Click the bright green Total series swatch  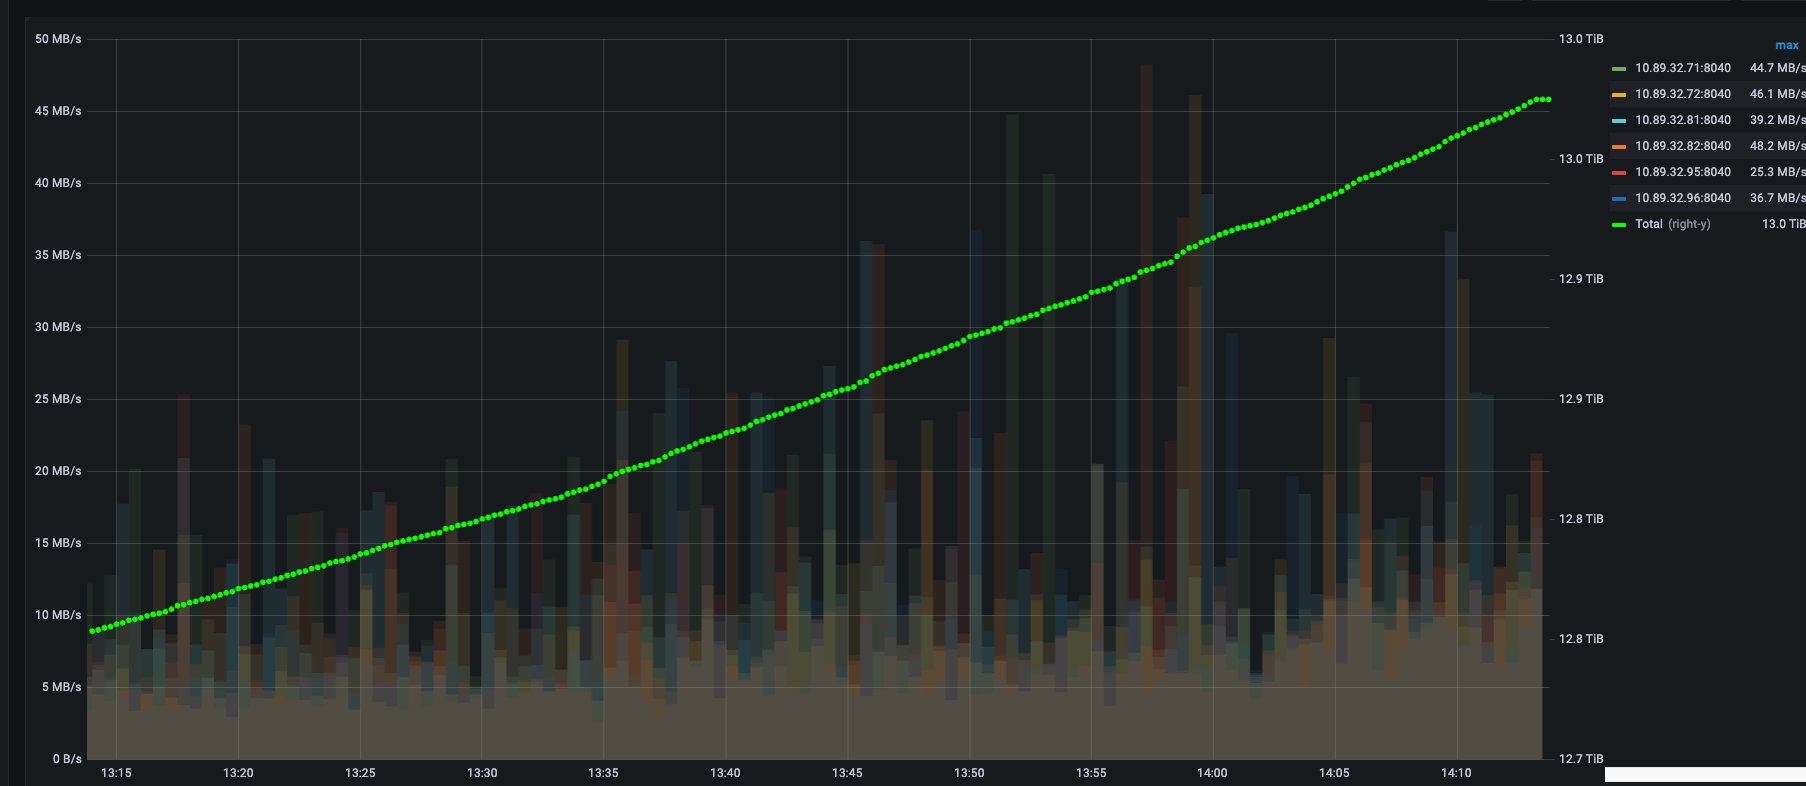(1618, 225)
